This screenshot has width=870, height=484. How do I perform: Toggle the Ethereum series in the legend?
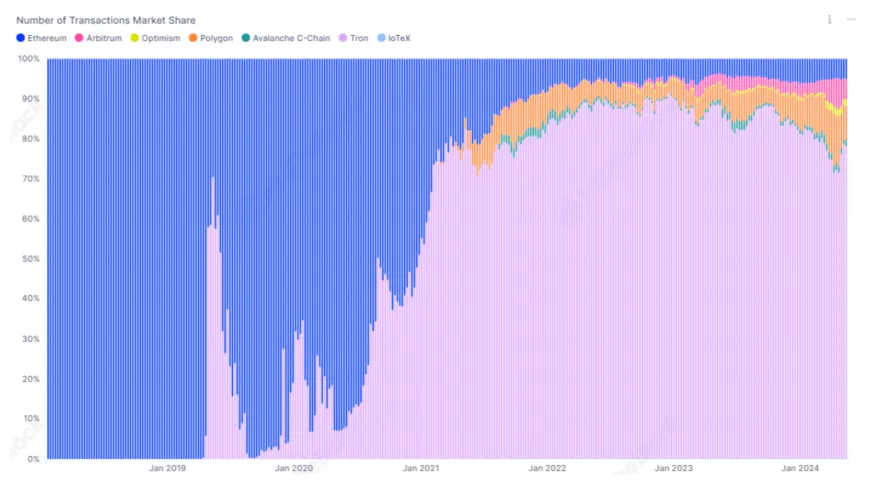coord(42,38)
